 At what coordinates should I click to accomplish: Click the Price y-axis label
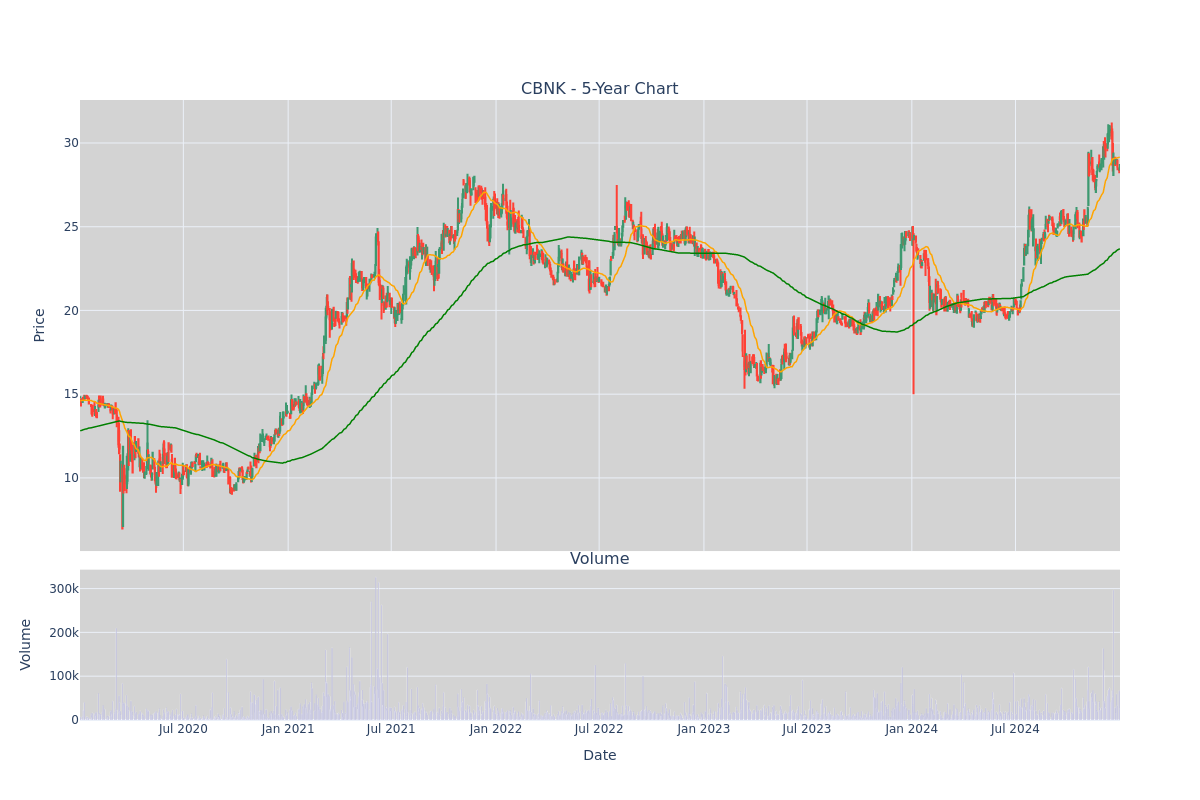tap(40, 325)
